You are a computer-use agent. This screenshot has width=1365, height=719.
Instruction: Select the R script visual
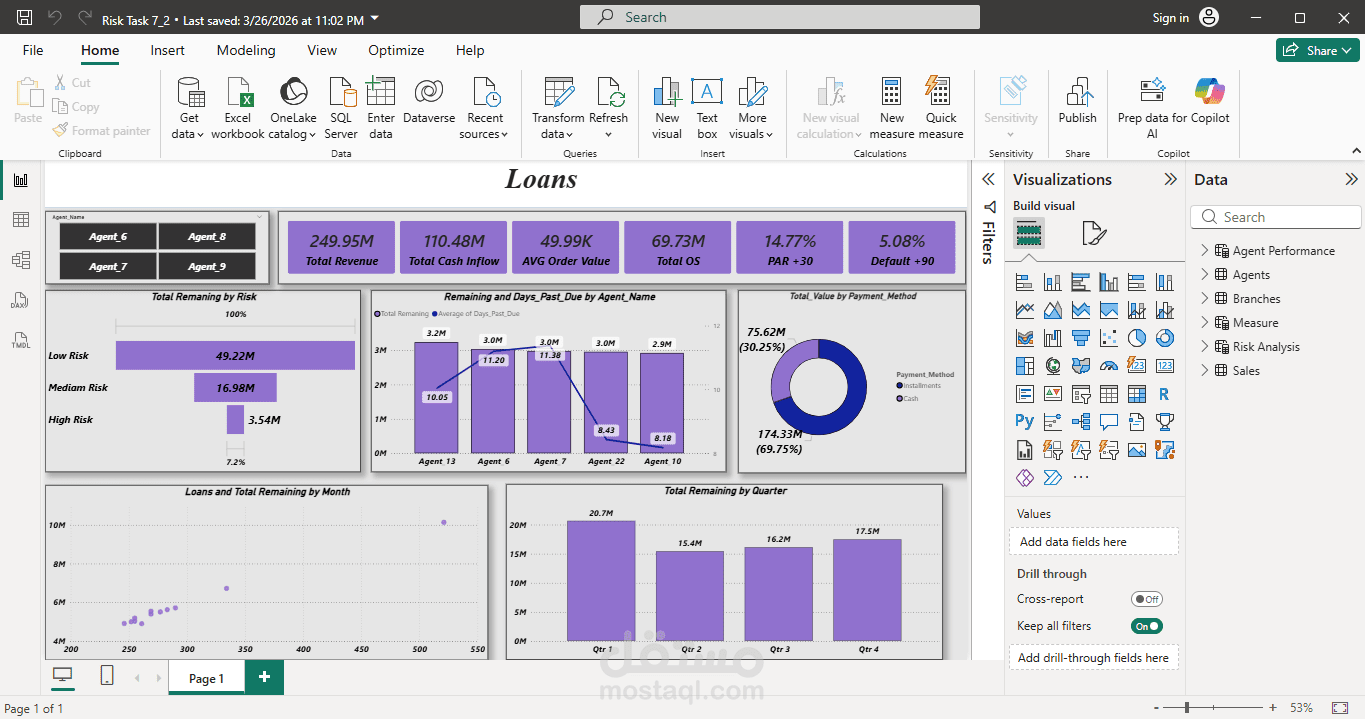click(1164, 394)
